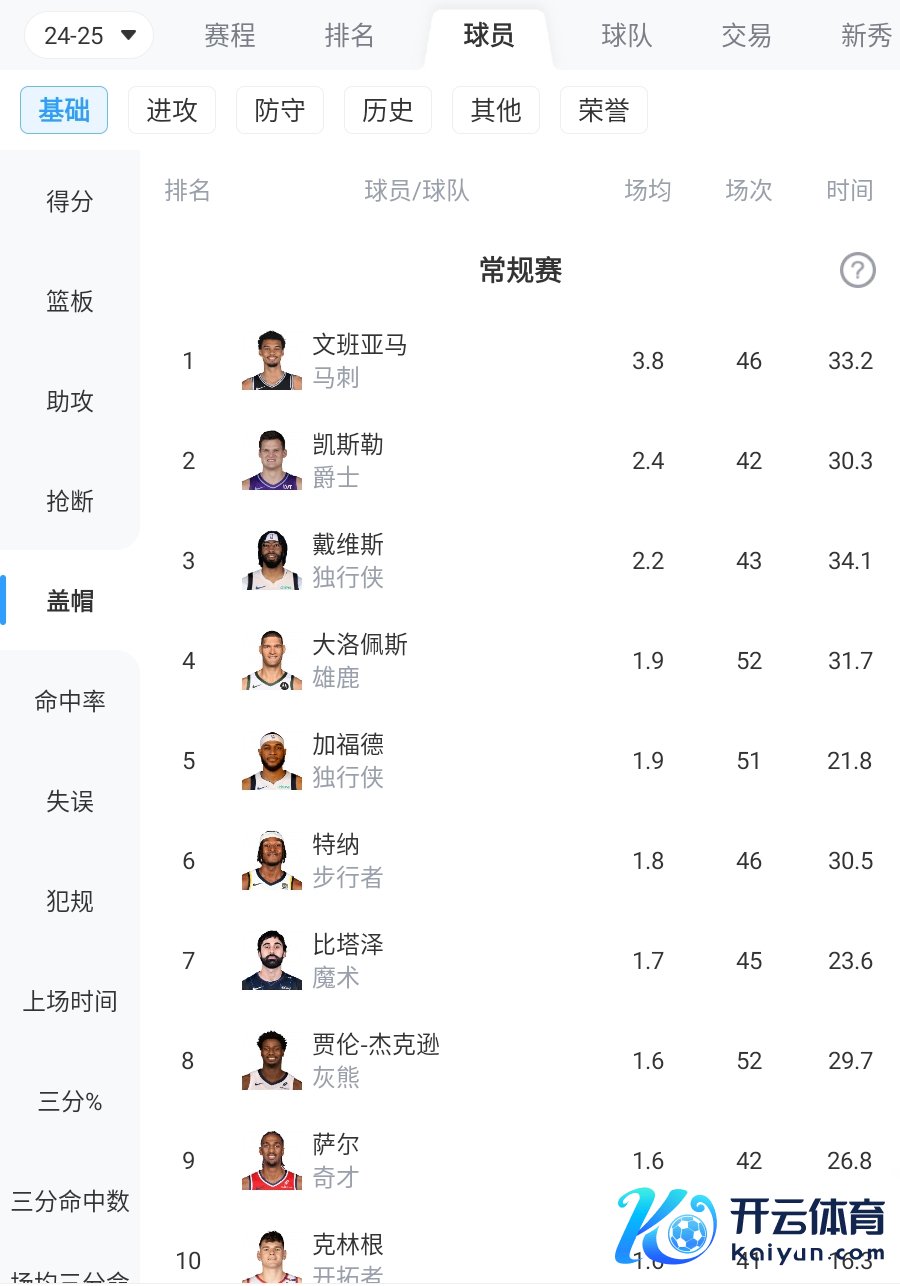Open the 24-25 season dropdown

(x=89, y=36)
